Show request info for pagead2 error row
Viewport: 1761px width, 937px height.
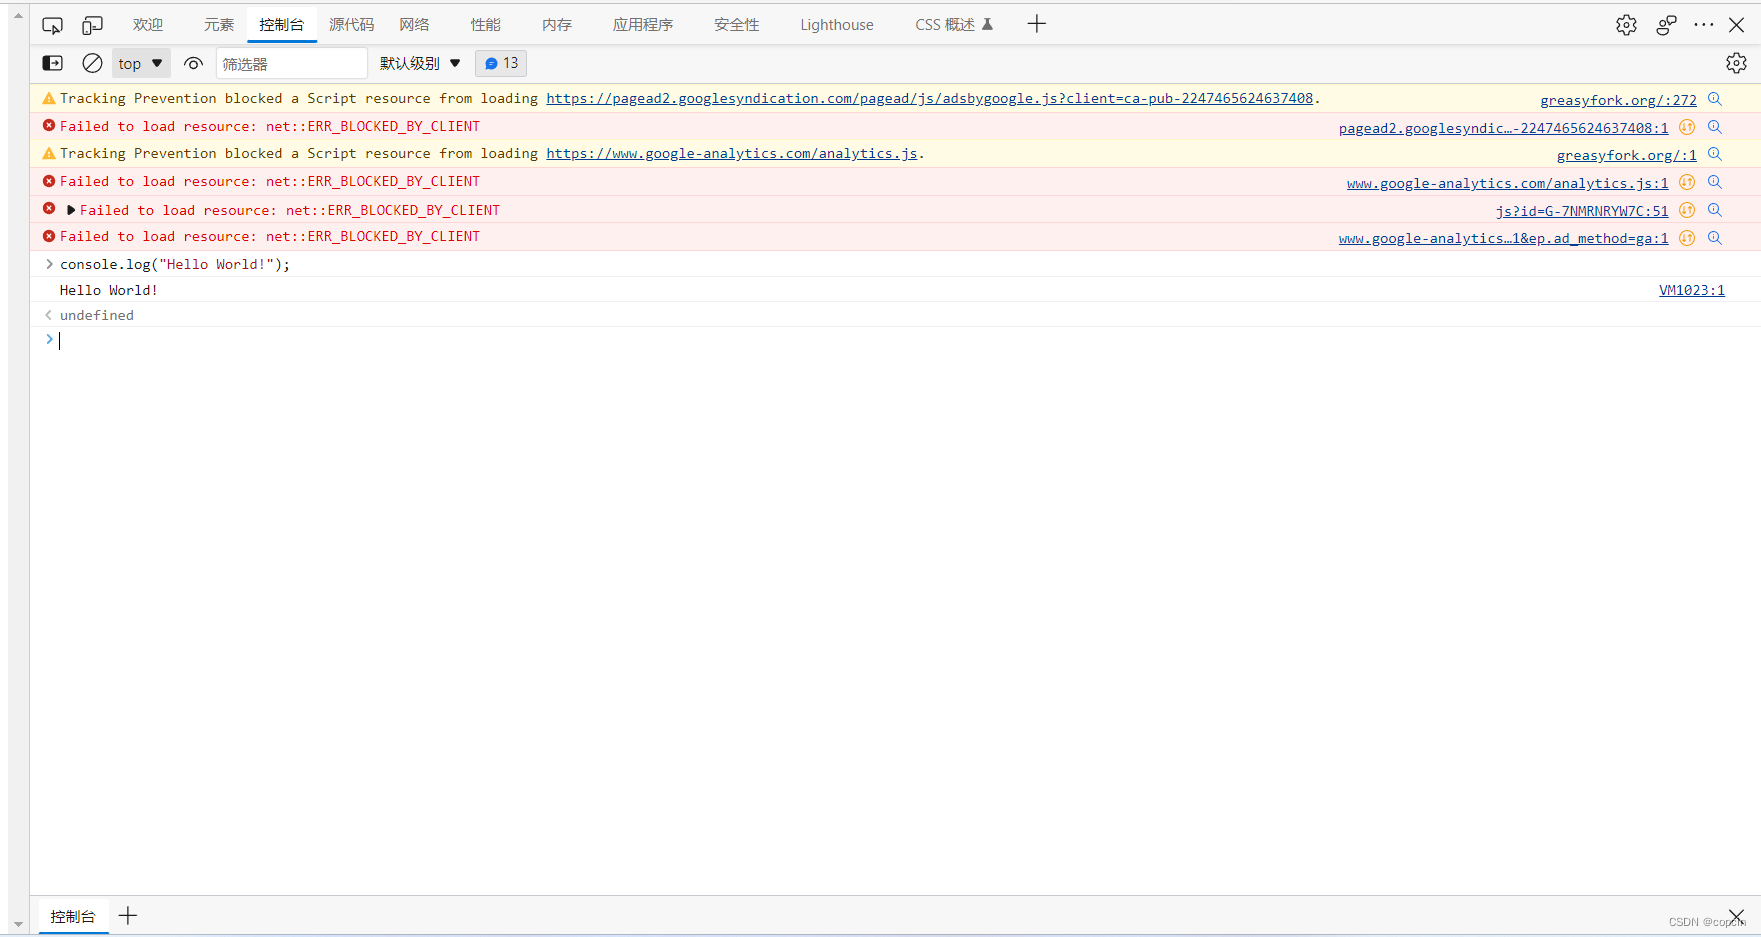1687,127
